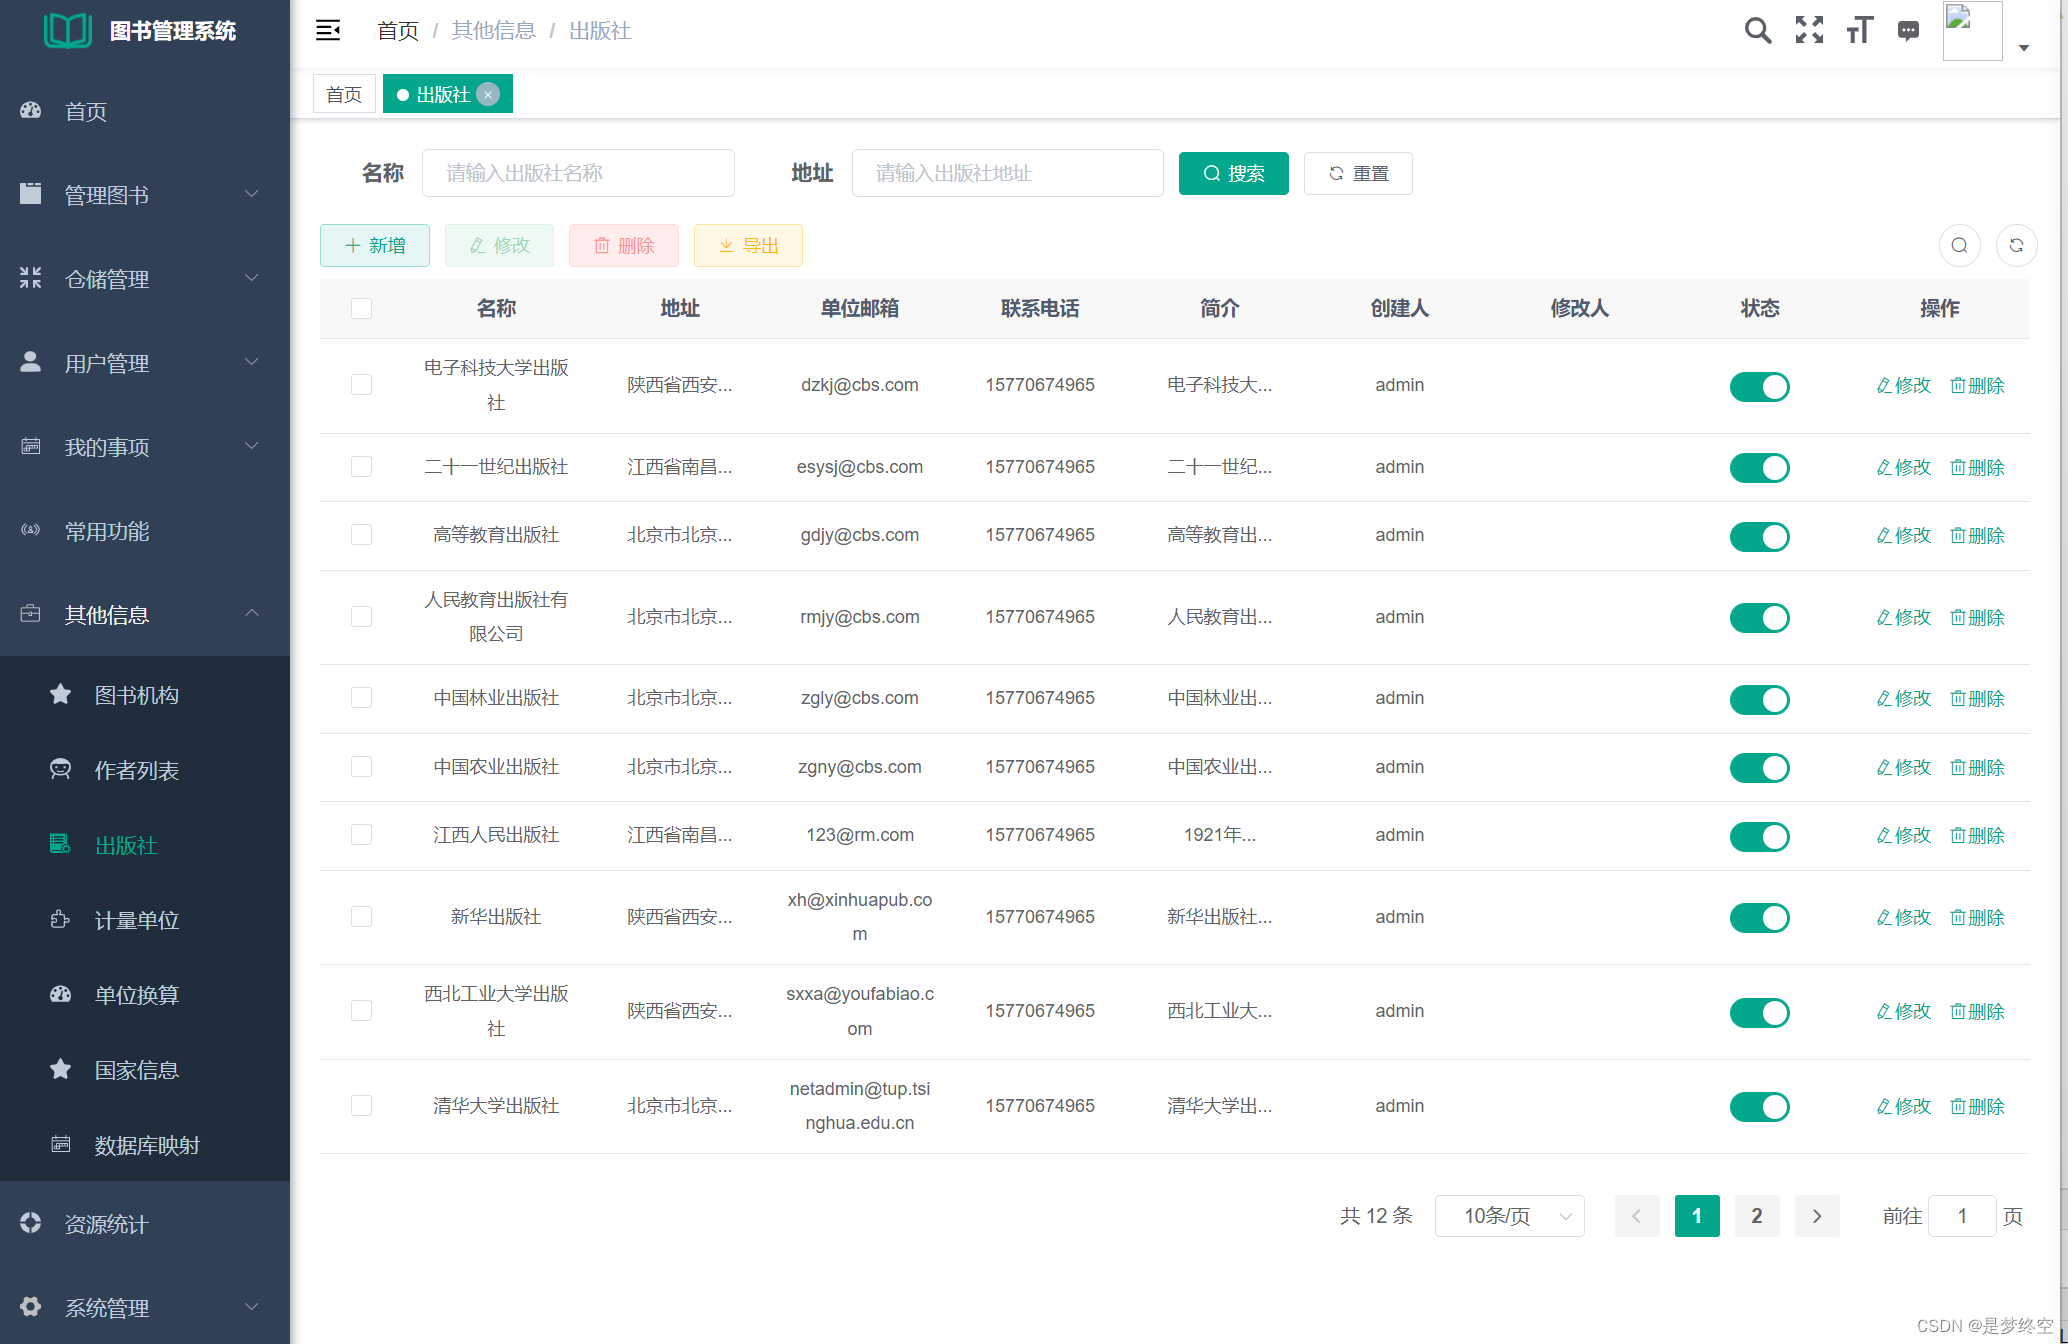Screen dimensions: 2068x1344
Task: Check the box for 中国林业出版社 row
Action: (362, 698)
